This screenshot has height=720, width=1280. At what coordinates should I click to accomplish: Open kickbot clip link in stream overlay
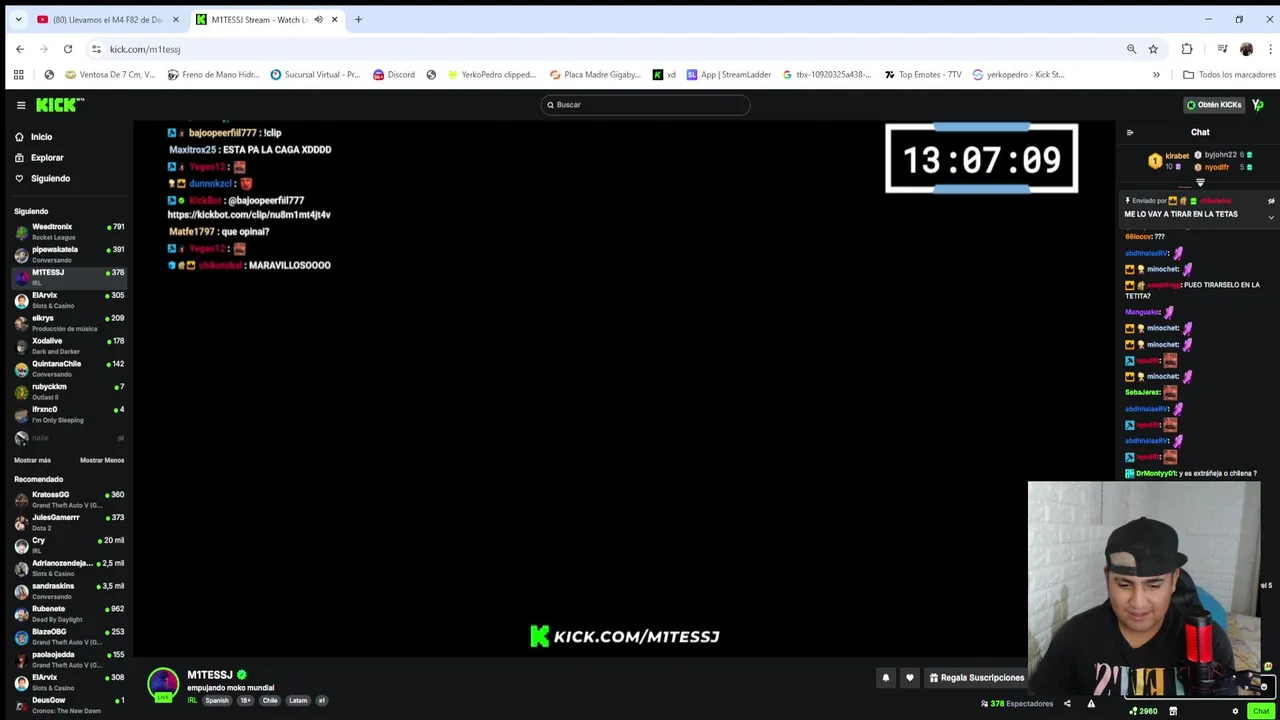[249, 215]
